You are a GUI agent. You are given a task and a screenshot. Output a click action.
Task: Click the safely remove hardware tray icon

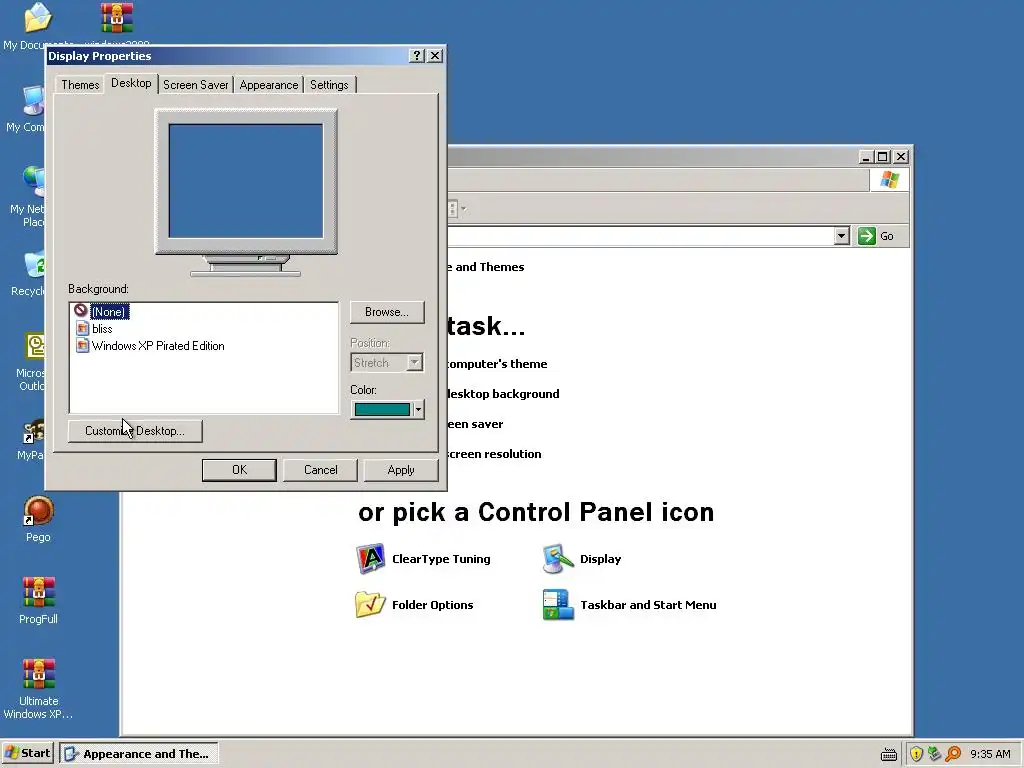(x=935, y=754)
